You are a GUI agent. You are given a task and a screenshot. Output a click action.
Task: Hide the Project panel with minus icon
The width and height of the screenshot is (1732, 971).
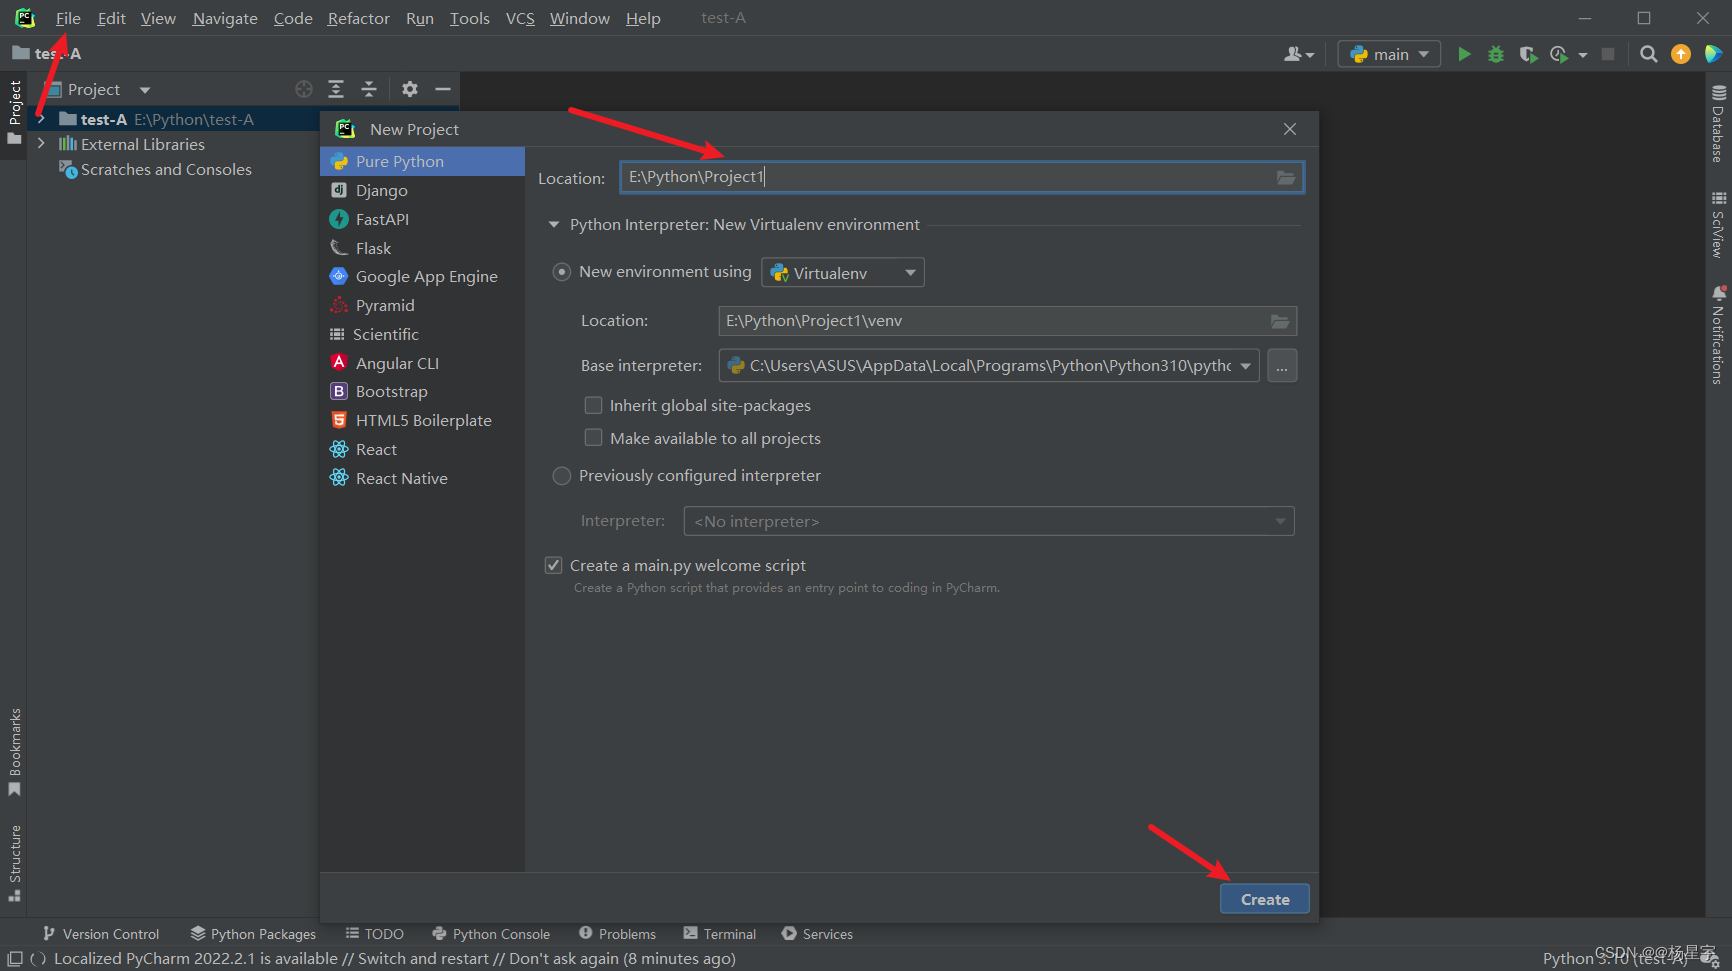tap(442, 89)
